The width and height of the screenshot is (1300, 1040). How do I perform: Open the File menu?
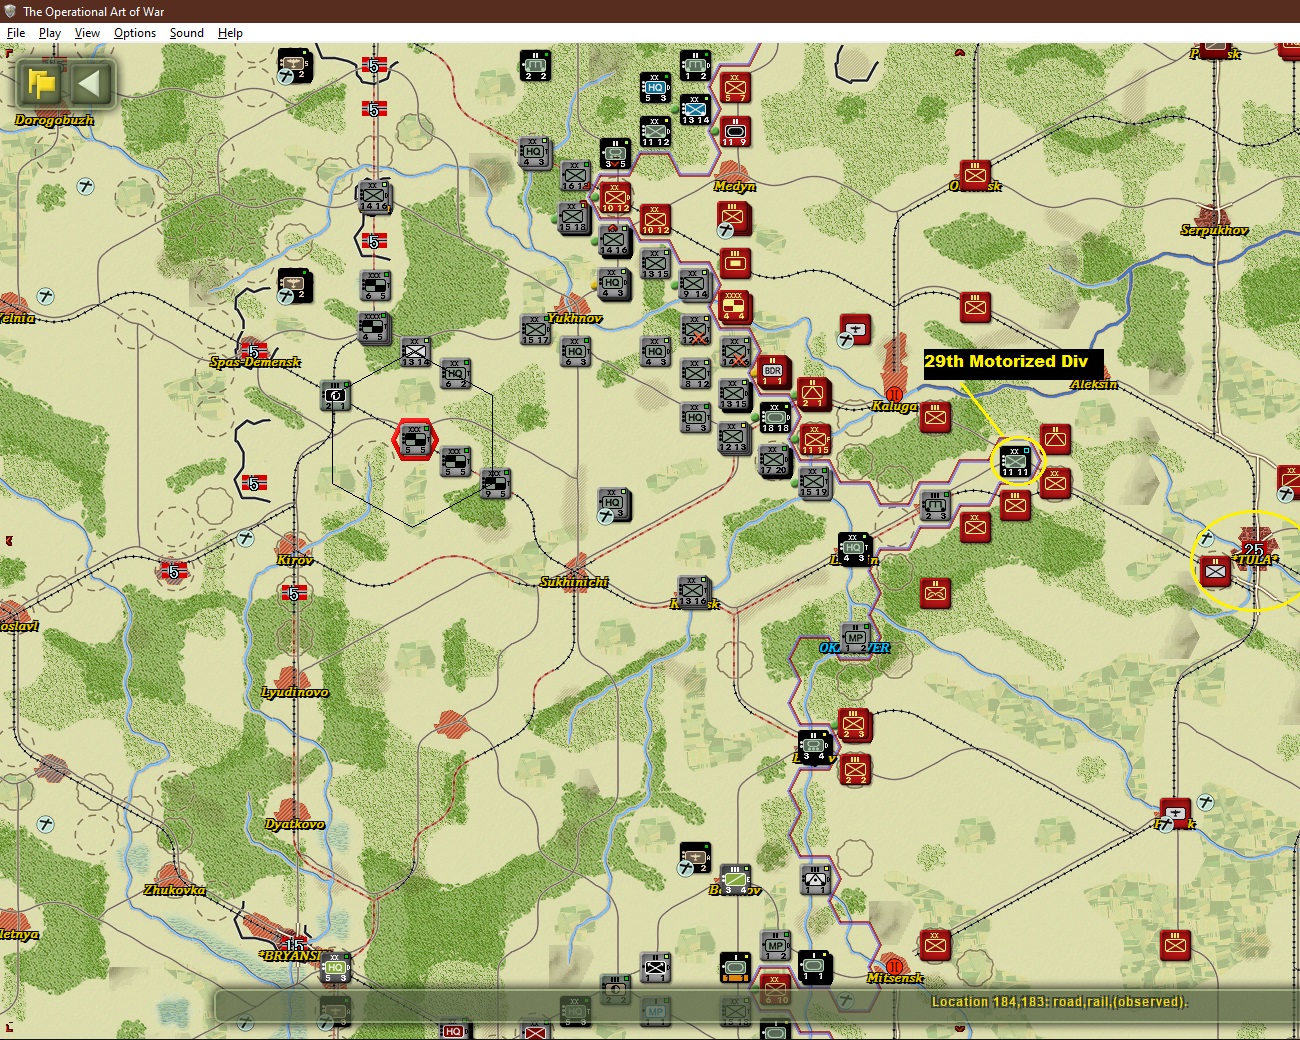[16, 33]
